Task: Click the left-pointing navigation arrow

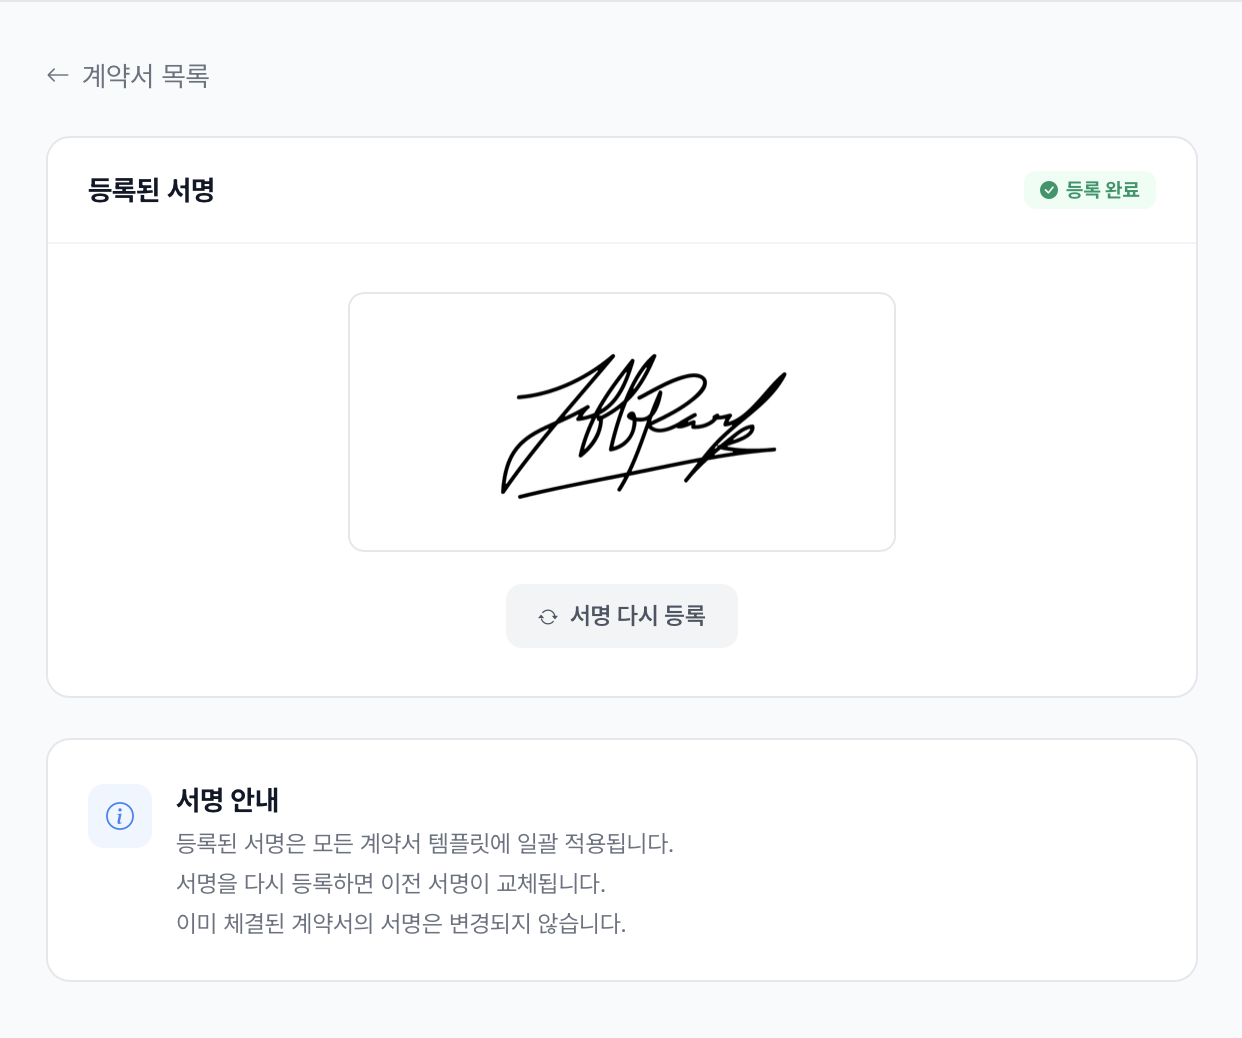Action: pos(57,75)
